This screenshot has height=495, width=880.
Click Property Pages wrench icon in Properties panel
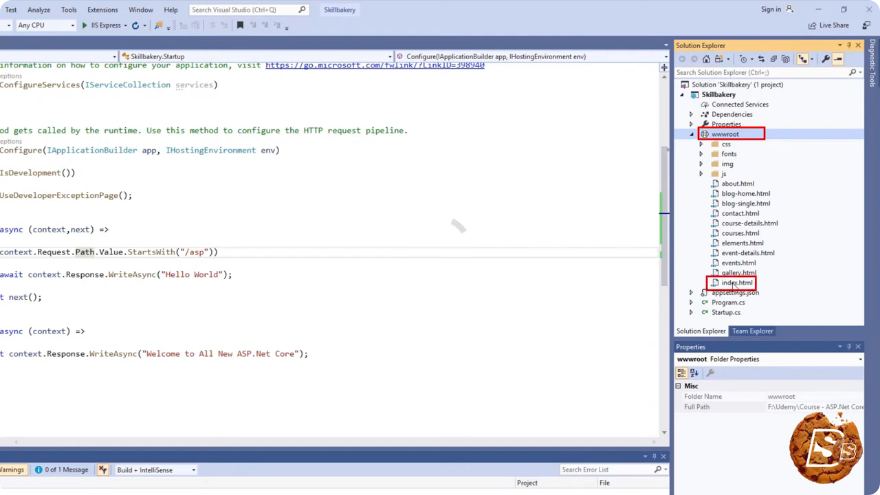tap(710, 373)
